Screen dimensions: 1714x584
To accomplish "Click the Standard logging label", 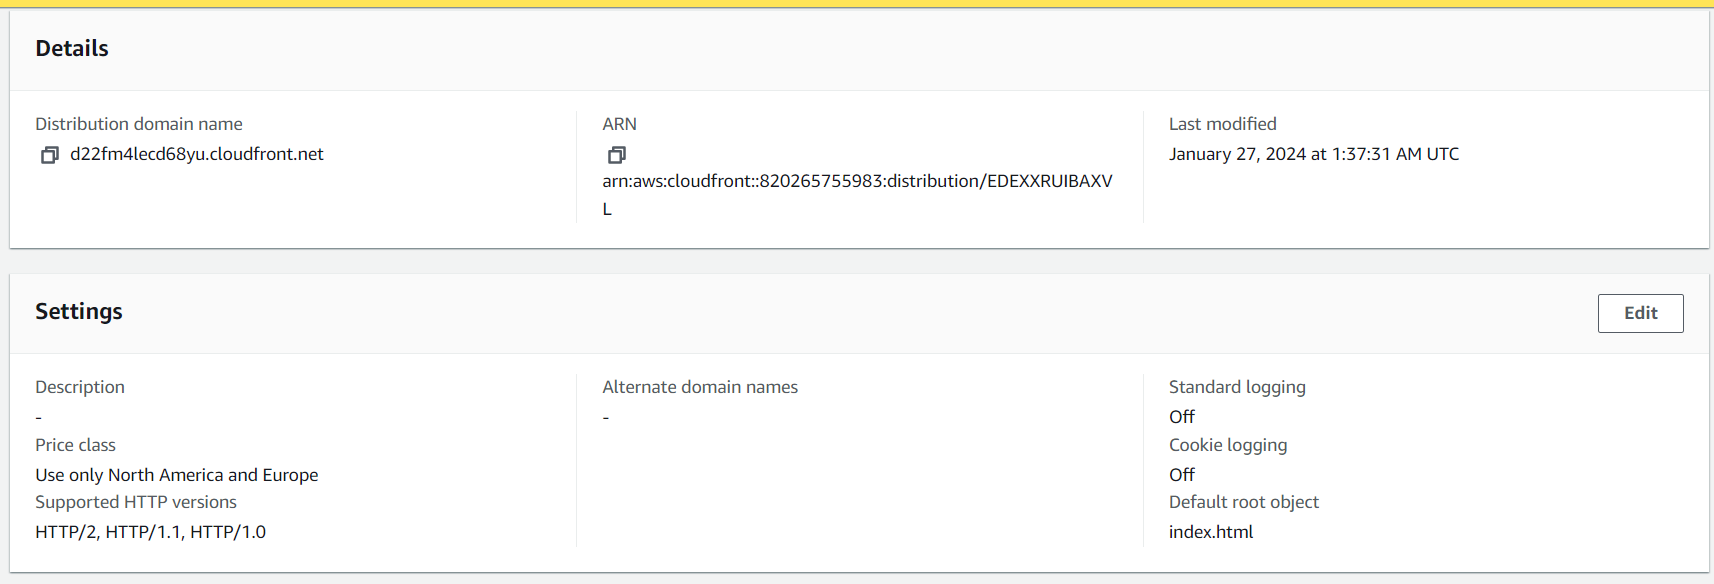I will 1237,387.
